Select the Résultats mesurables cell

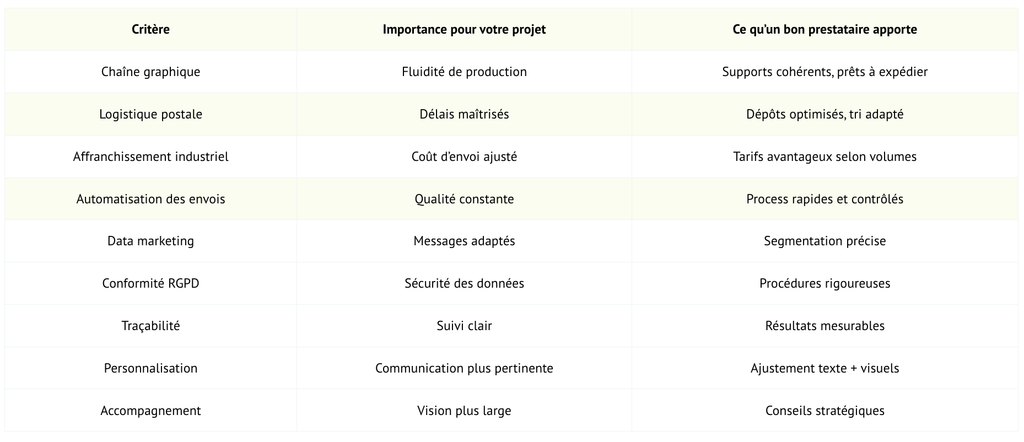pyautogui.click(x=825, y=326)
